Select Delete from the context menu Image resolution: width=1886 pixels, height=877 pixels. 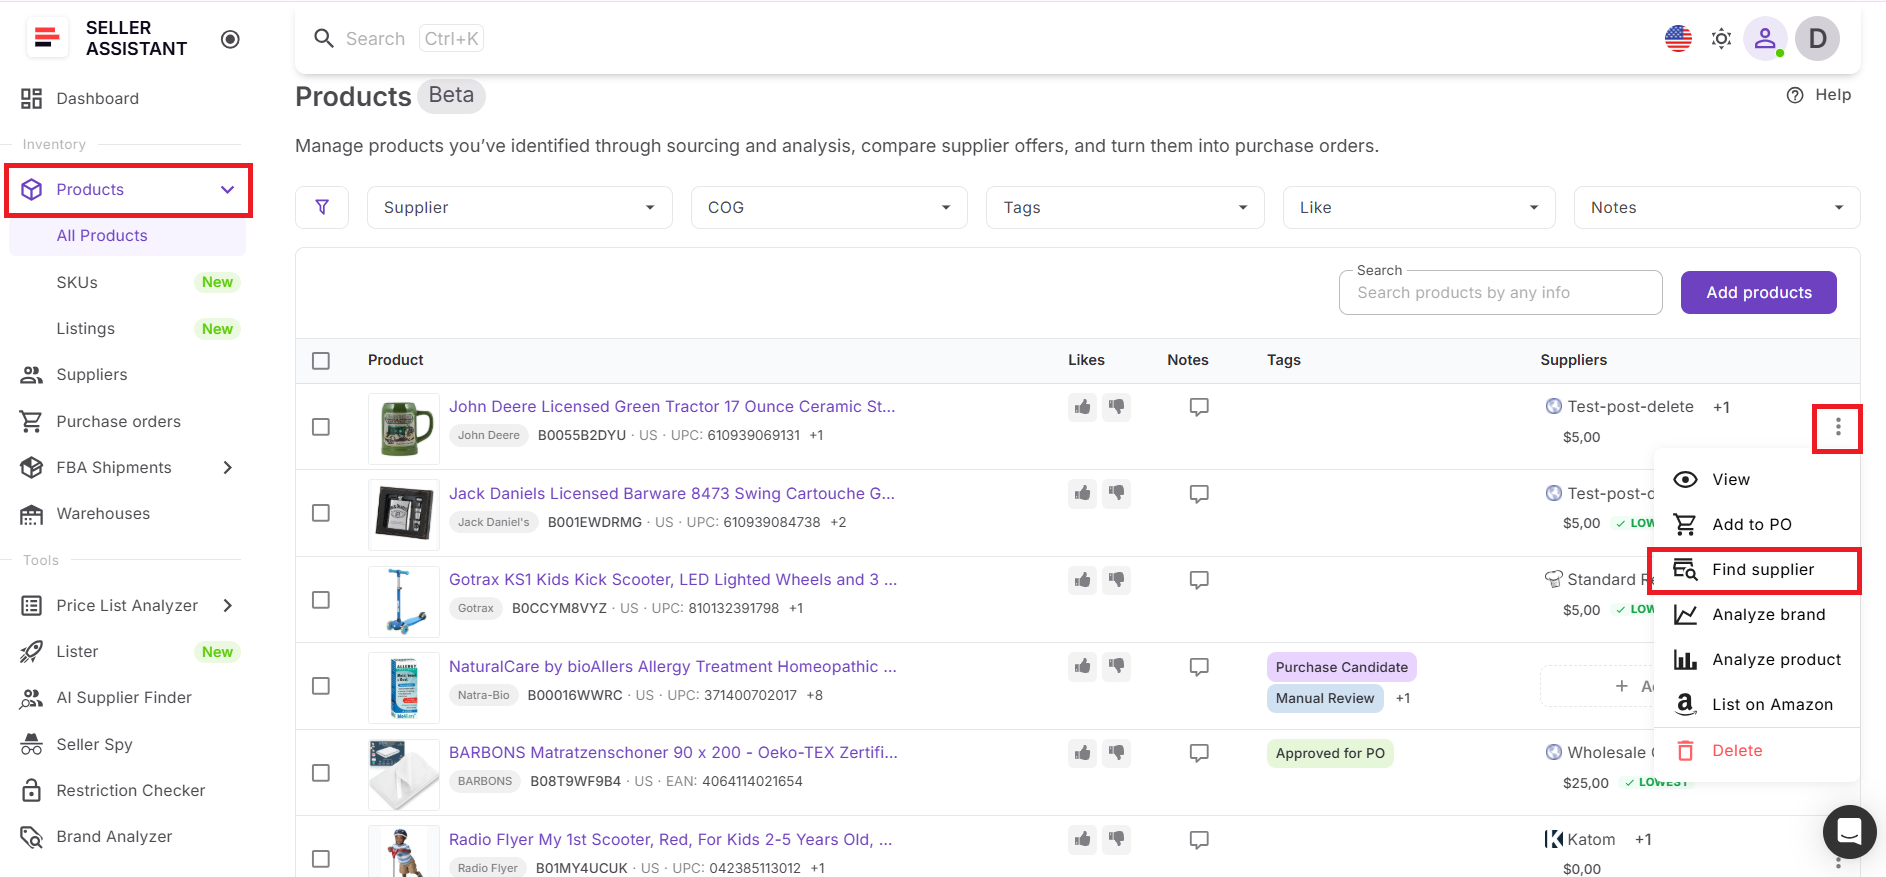(1756, 751)
